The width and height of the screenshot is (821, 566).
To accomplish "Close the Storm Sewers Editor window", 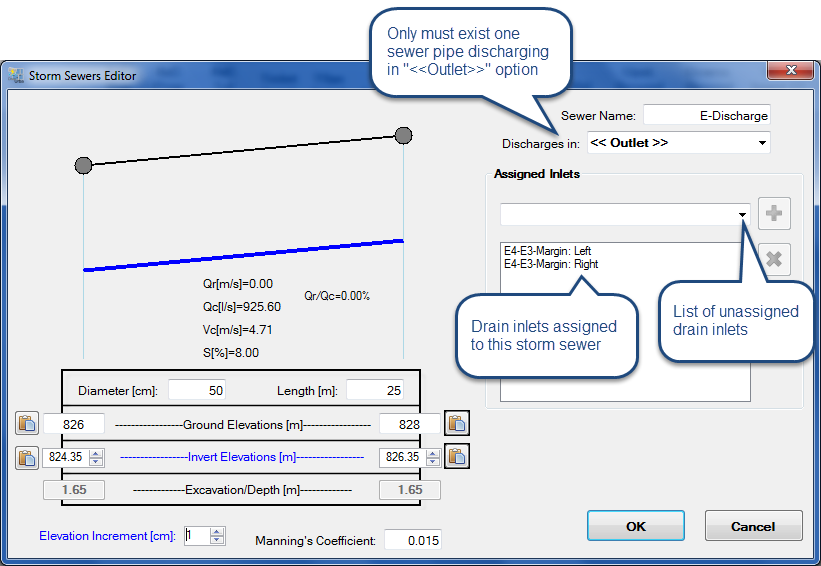I will (x=786, y=71).
